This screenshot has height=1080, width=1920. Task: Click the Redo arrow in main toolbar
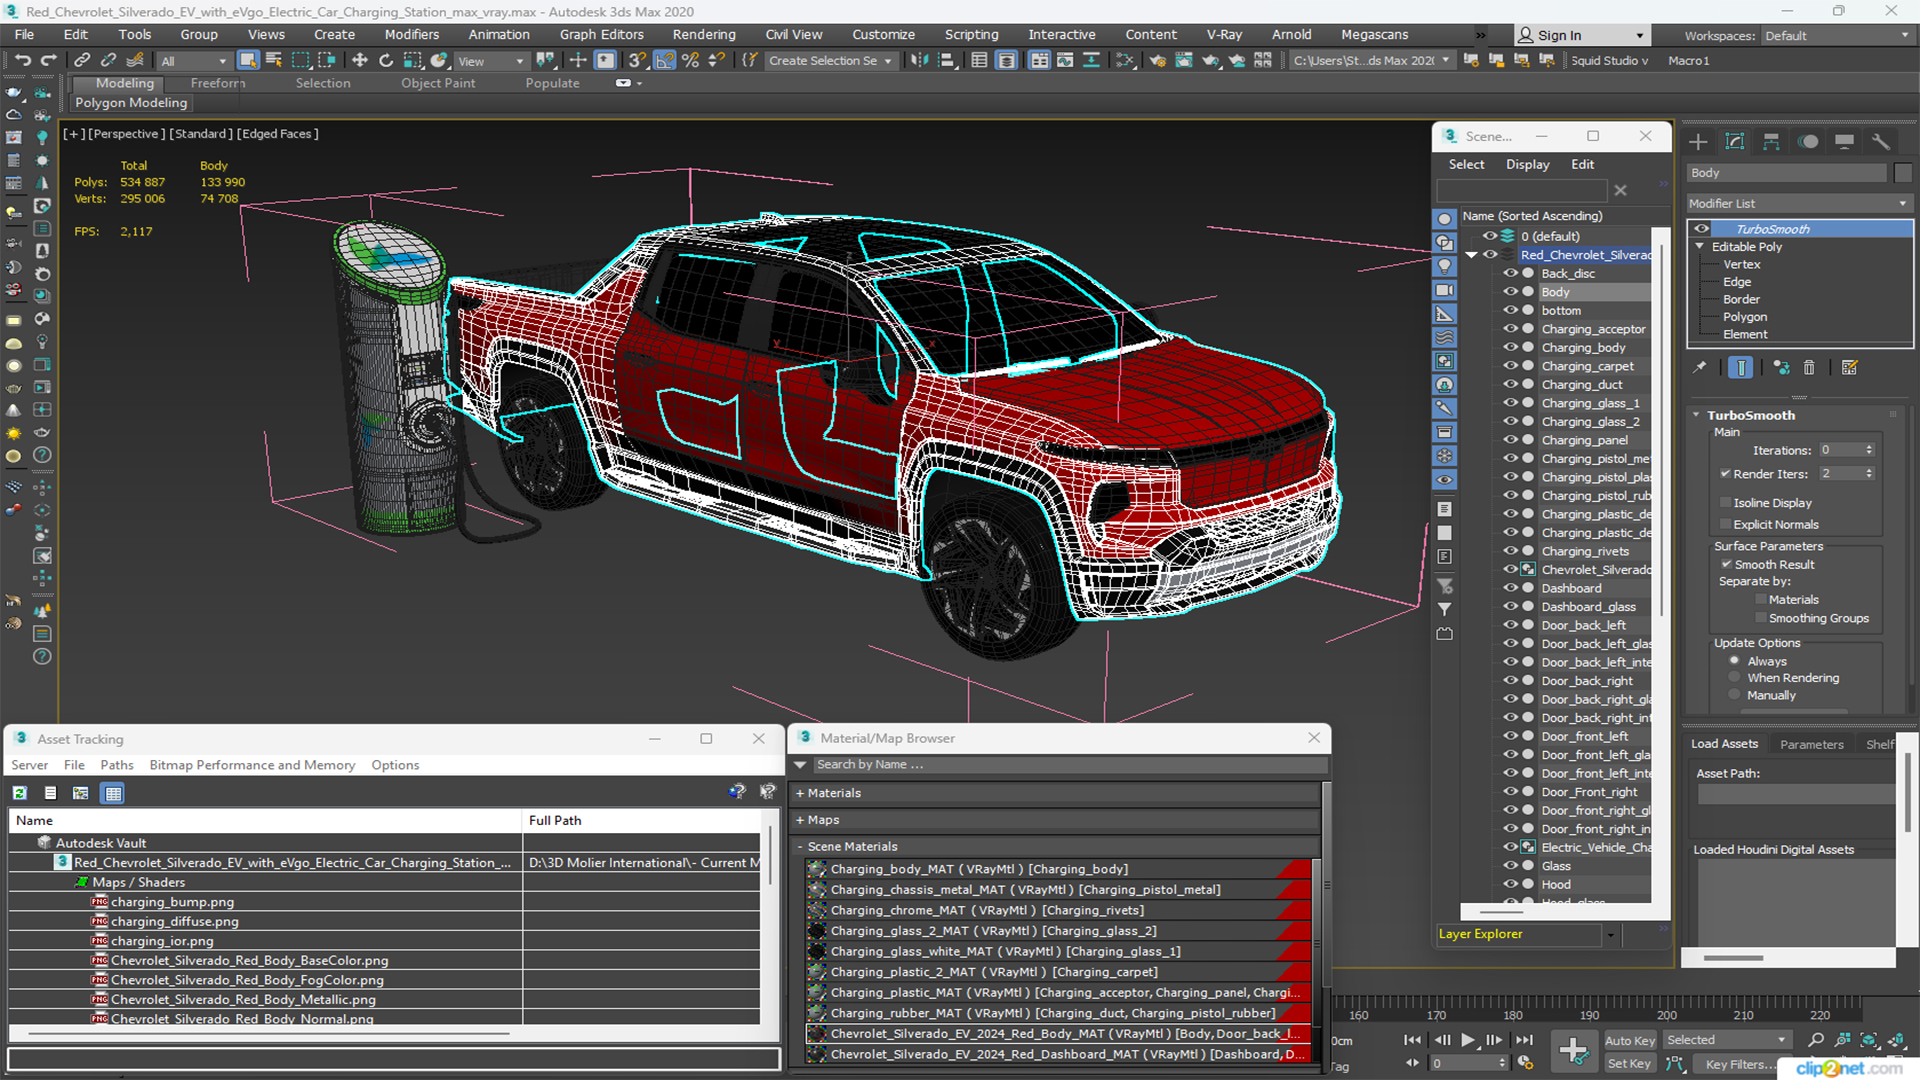coord(47,61)
